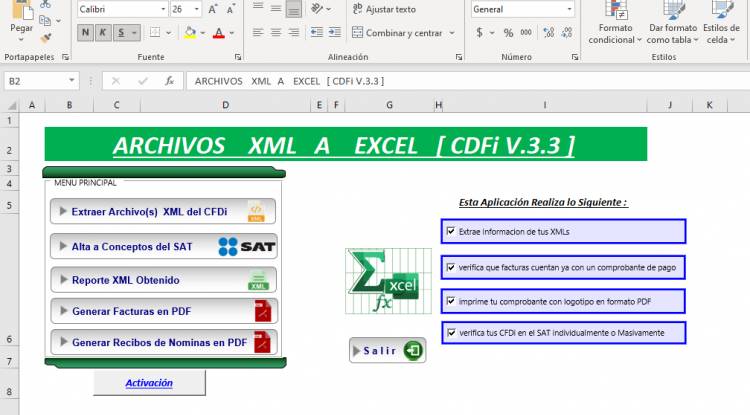Viewport: 750px width, 415px height.
Task: Toggle italic K formatting
Action: coord(102,33)
